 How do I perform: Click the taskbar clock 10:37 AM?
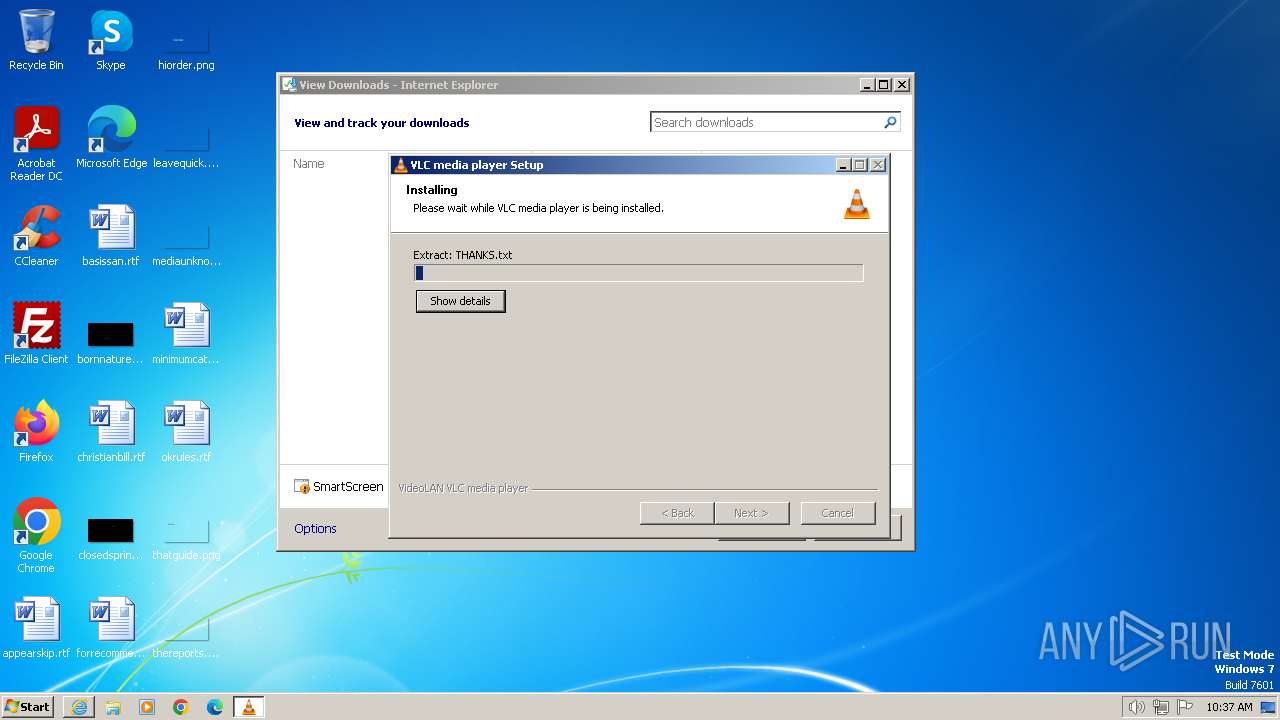pos(1229,707)
